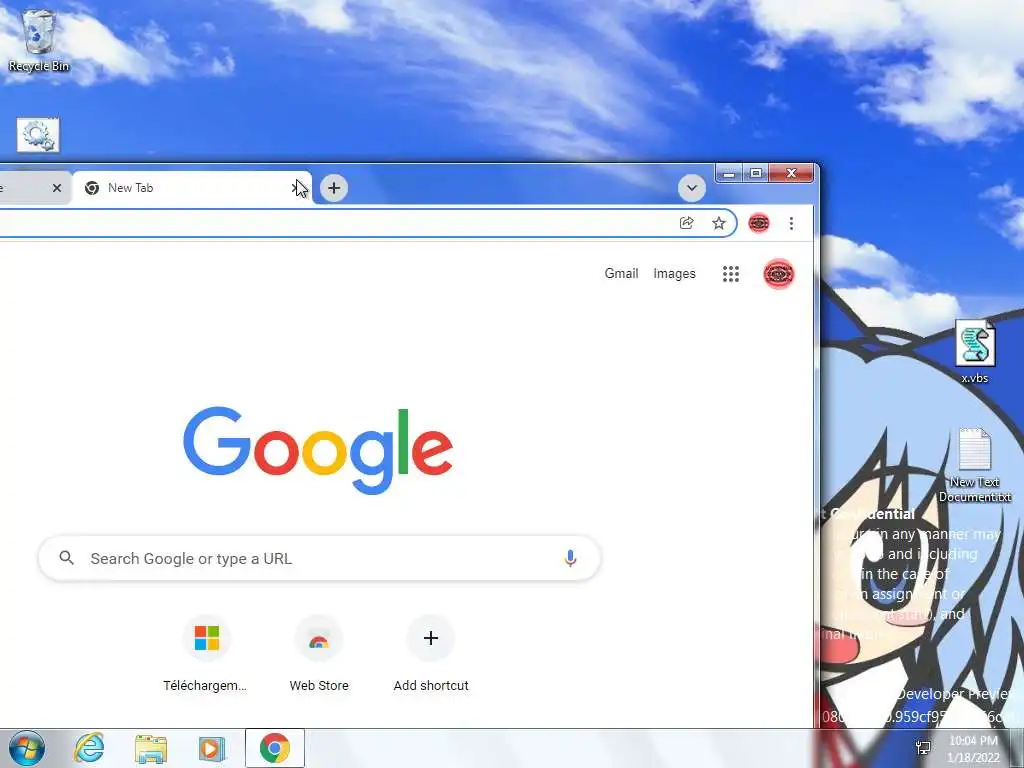Open the Téléchargem... shortcut tile
Image resolution: width=1024 pixels, height=768 pixels.
206,654
